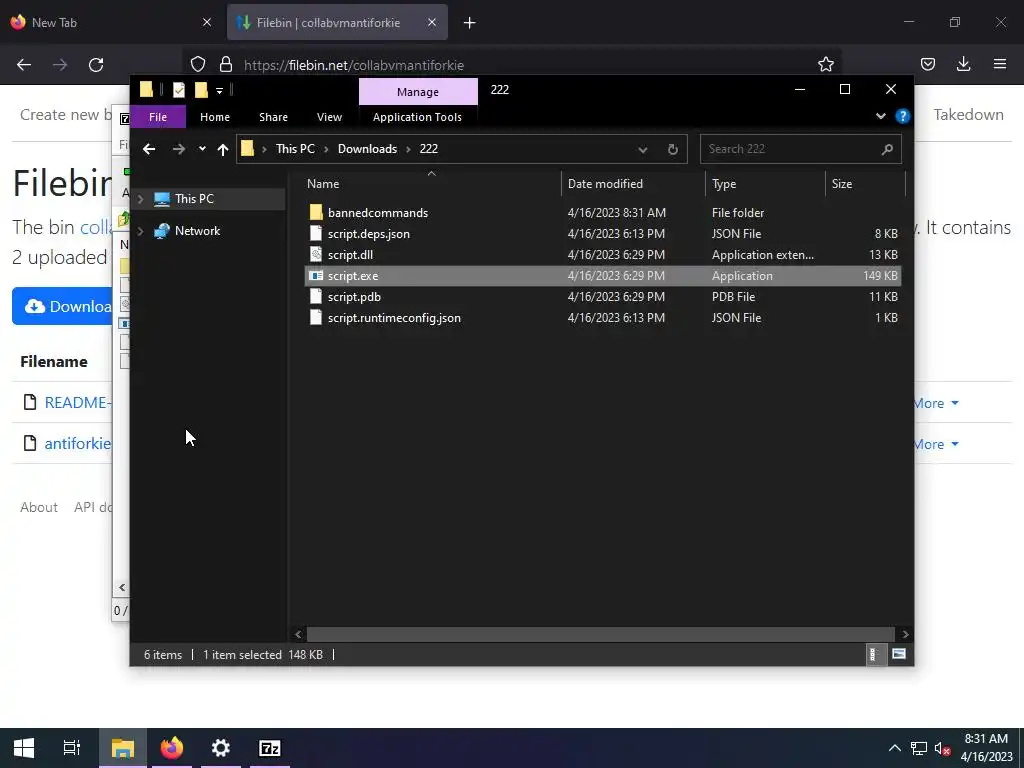Viewport: 1024px width, 768px height.
Task: Open Task View on taskbar
Action: point(72,748)
